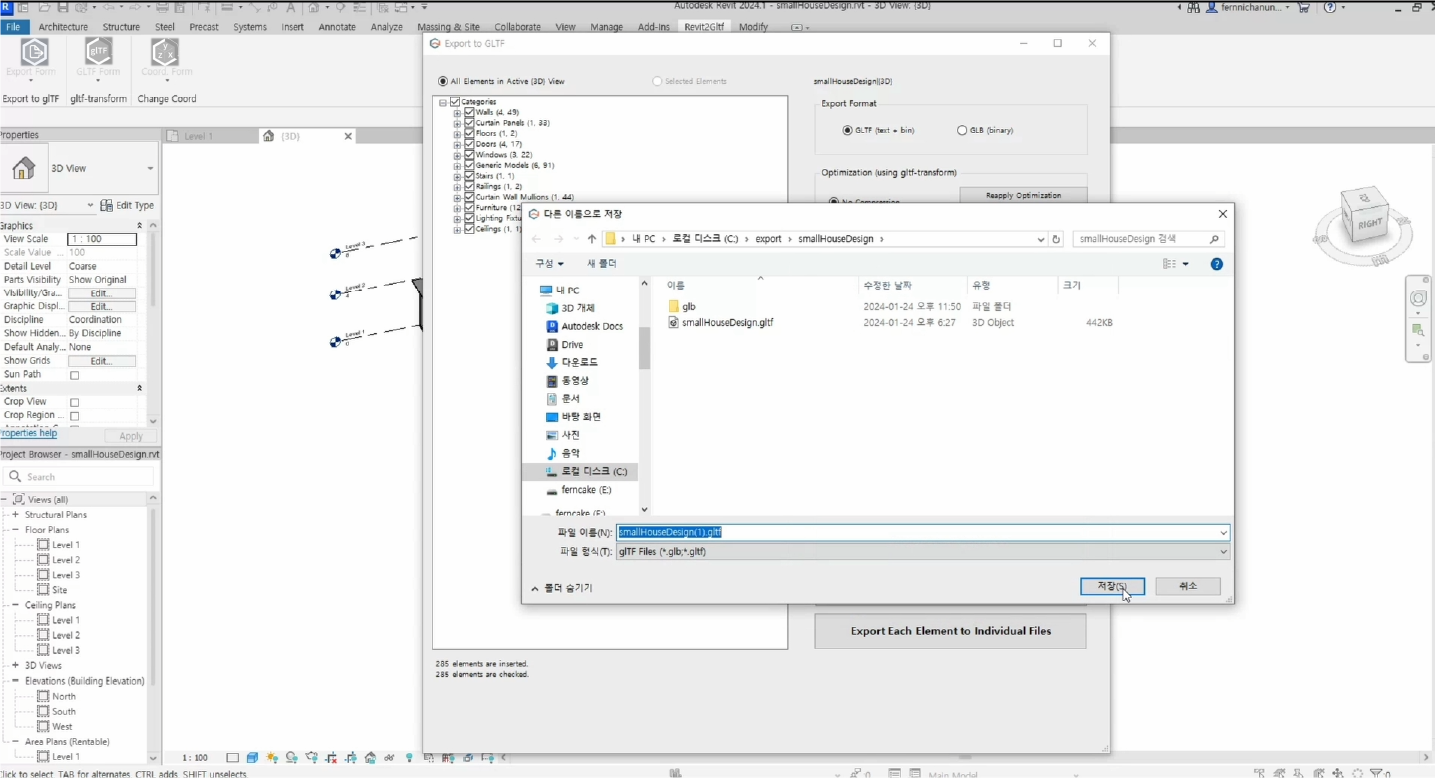Expand the Walls category node
This screenshot has width=1436, height=778.
(x=457, y=113)
